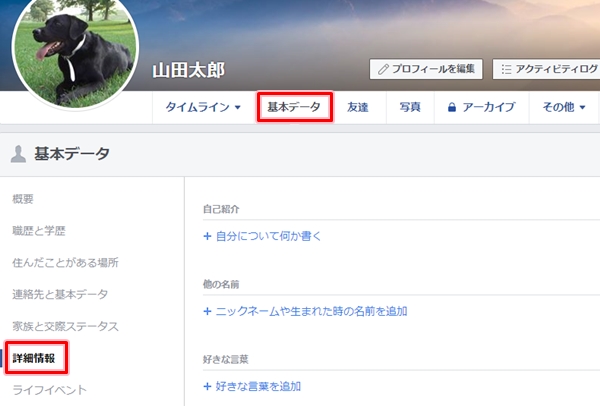Viewport: 600px width, 406px height.
Task: Open アクティビティログ button
Action: [546, 69]
